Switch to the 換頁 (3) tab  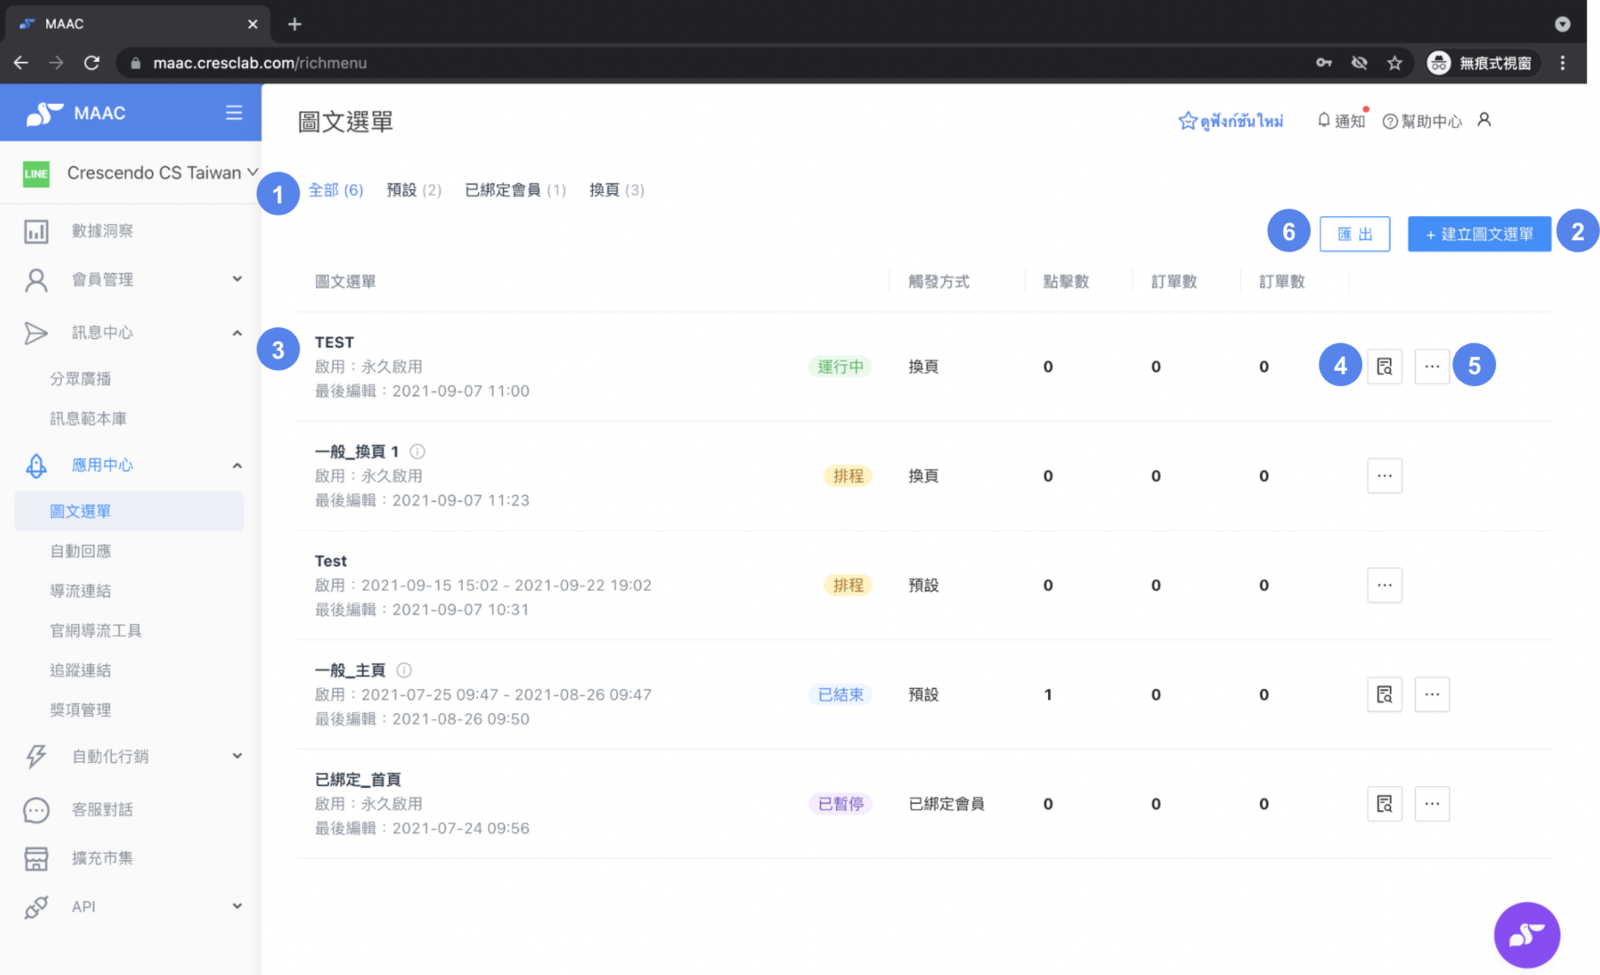617,190
